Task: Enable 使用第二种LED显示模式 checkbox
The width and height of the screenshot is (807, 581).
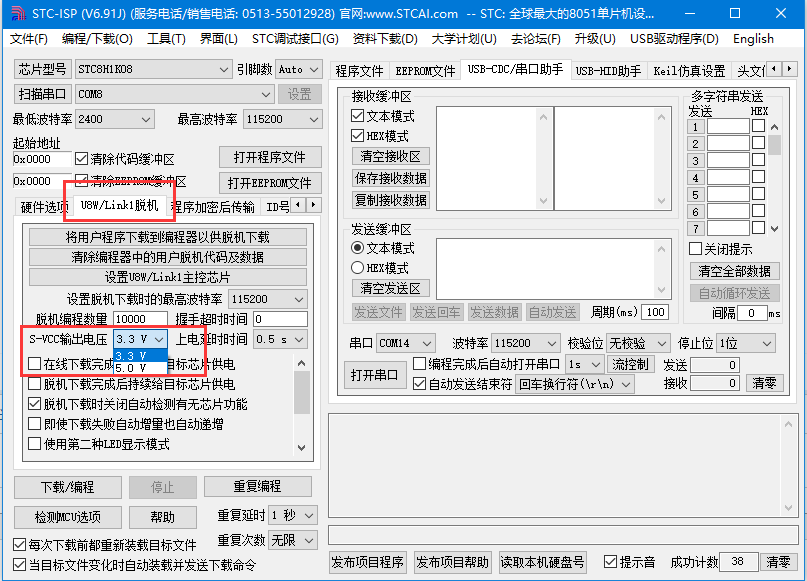Action: click(x=34, y=444)
